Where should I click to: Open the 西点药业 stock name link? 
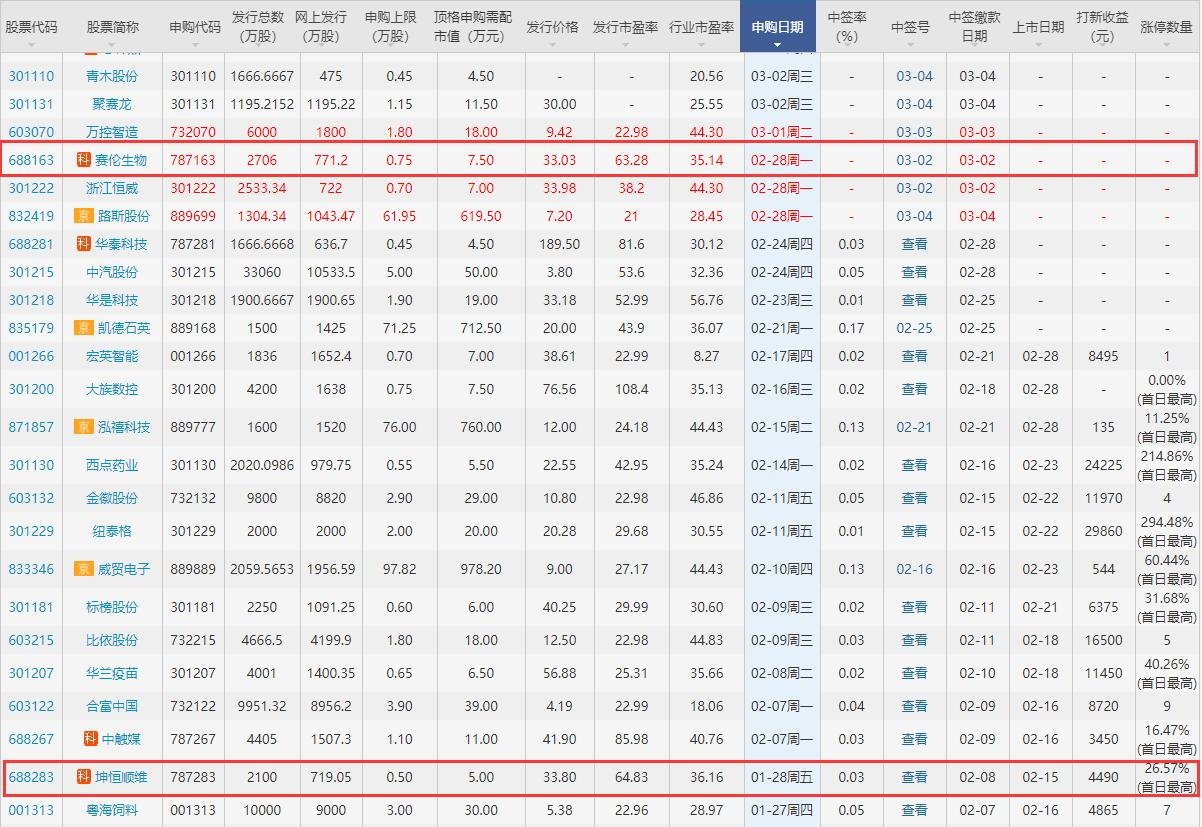(x=112, y=465)
